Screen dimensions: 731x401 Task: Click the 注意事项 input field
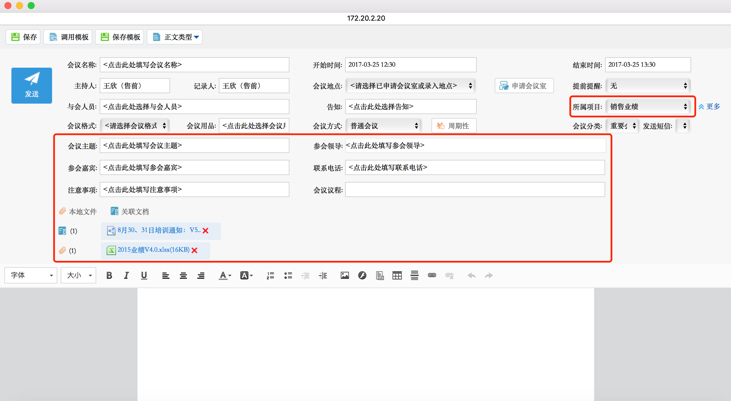tap(194, 190)
